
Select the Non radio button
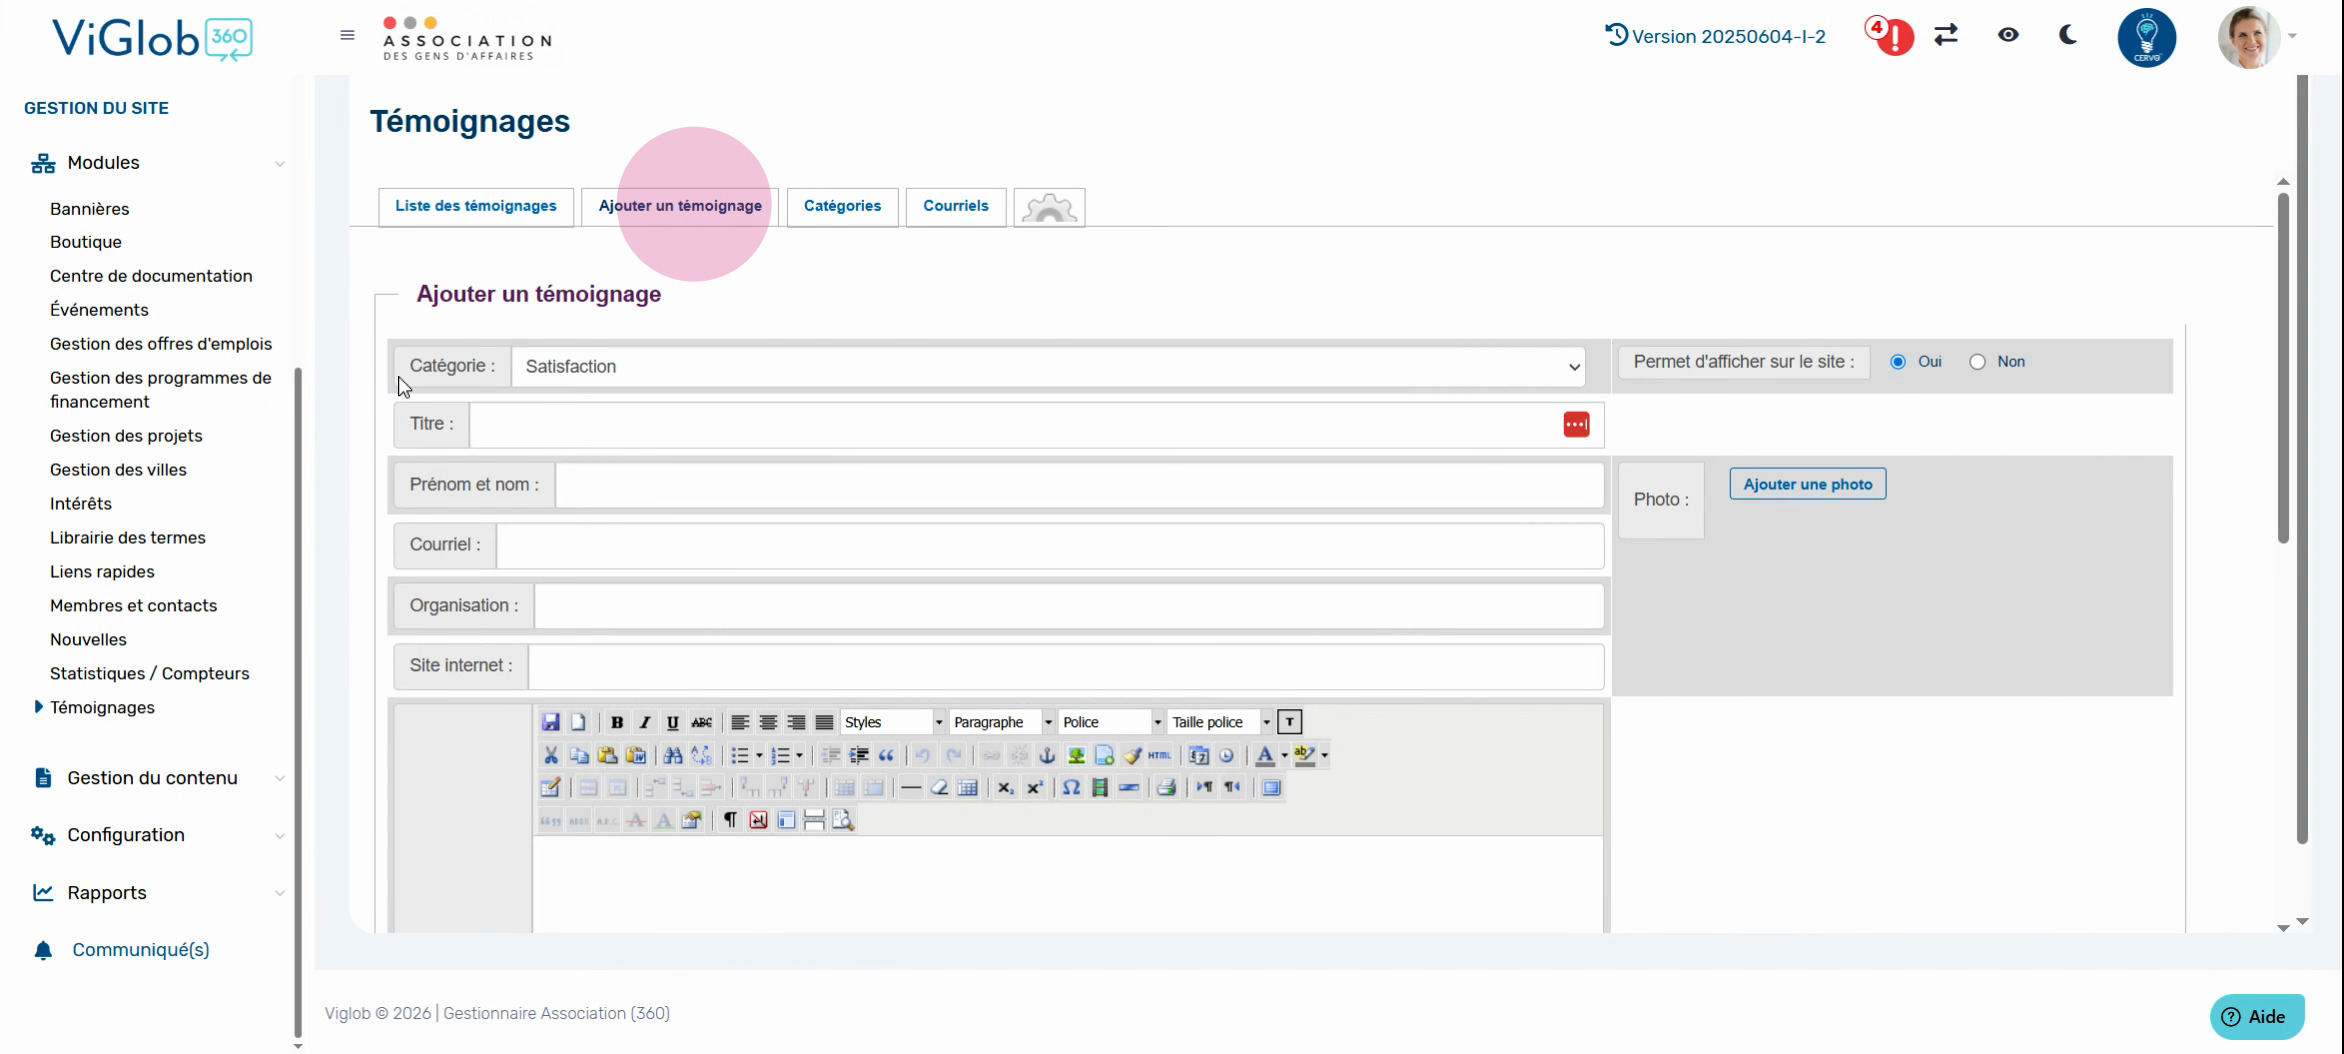click(1977, 362)
